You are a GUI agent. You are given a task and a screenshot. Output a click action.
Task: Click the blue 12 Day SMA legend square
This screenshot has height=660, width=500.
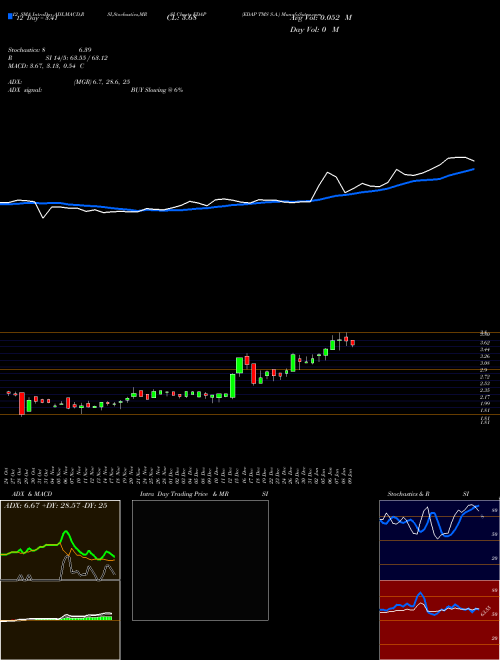coord(10,17)
